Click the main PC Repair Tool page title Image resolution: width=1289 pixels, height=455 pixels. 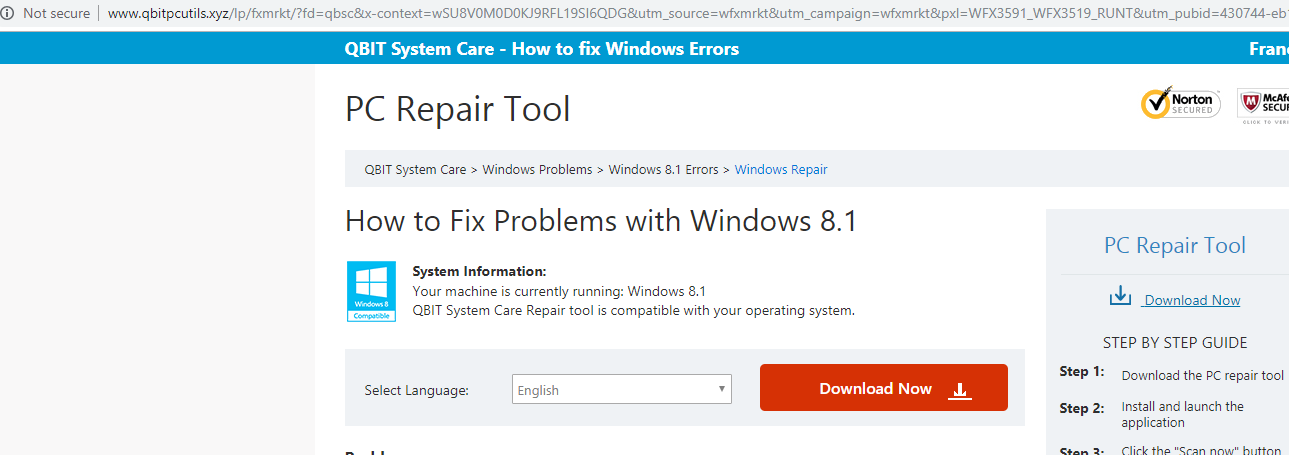(457, 109)
